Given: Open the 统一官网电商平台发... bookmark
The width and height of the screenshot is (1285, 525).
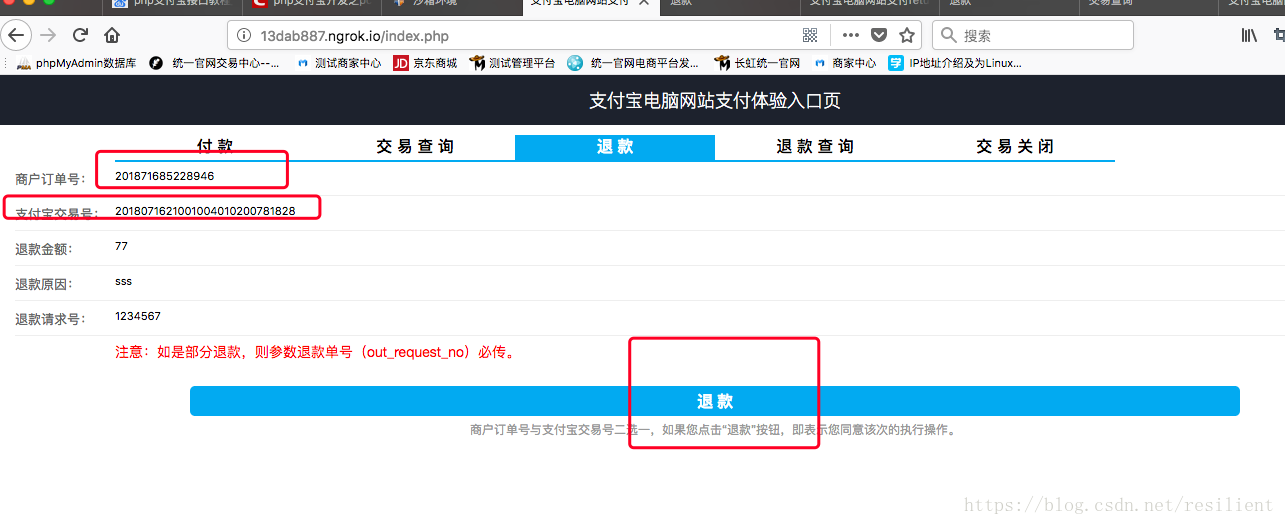Looking at the screenshot, I should coord(633,63).
